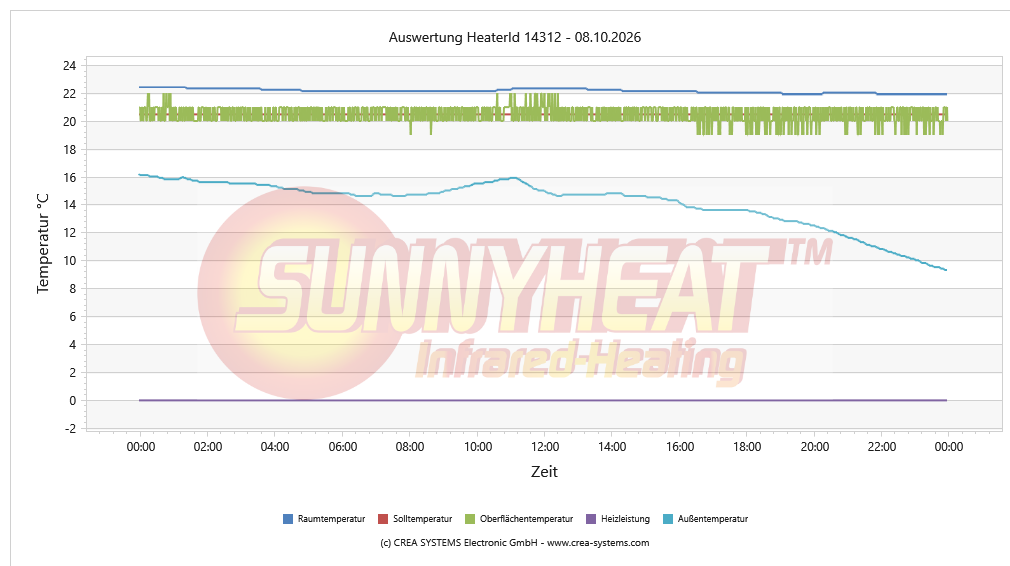Select the Heizleistung legend label

click(x=625, y=519)
